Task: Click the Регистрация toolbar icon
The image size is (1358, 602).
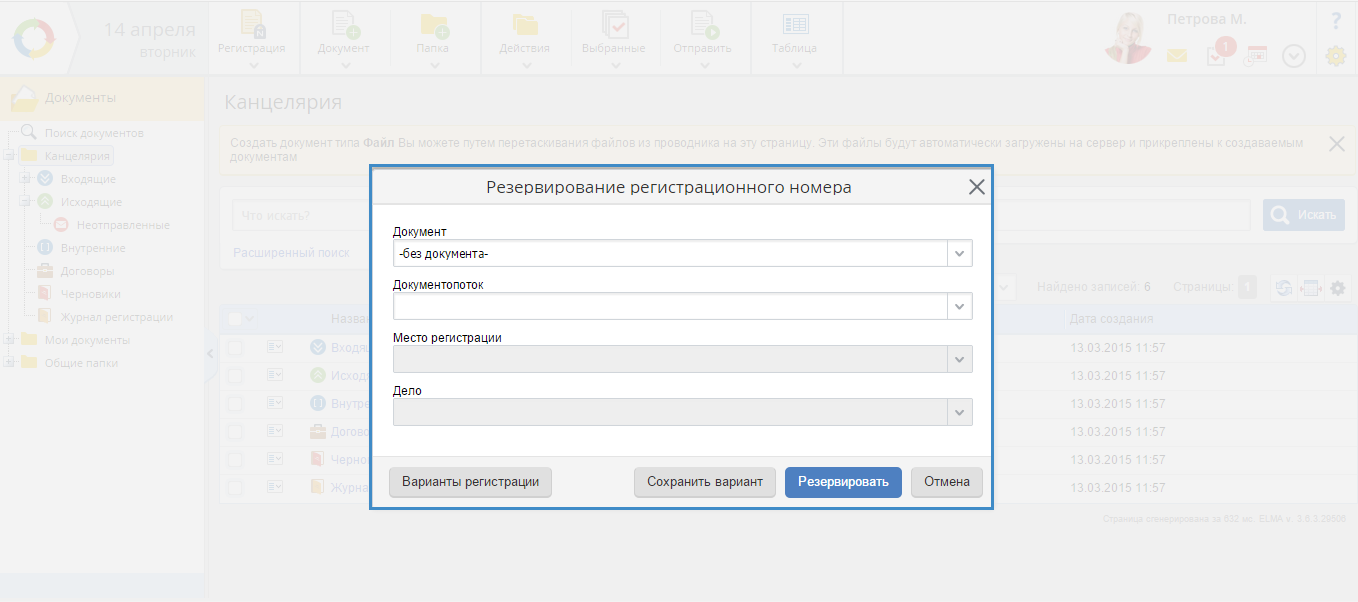Action: coord(252,26)
